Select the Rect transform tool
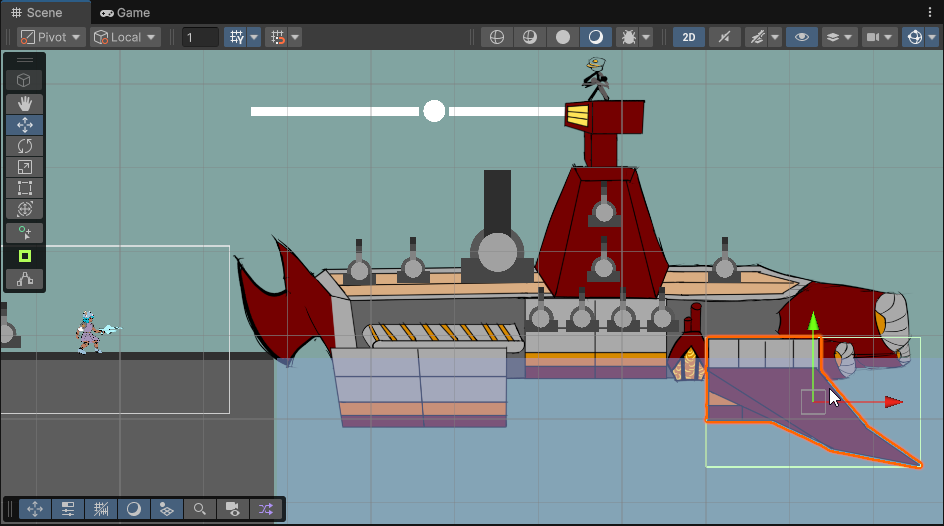 pos(25,188)
